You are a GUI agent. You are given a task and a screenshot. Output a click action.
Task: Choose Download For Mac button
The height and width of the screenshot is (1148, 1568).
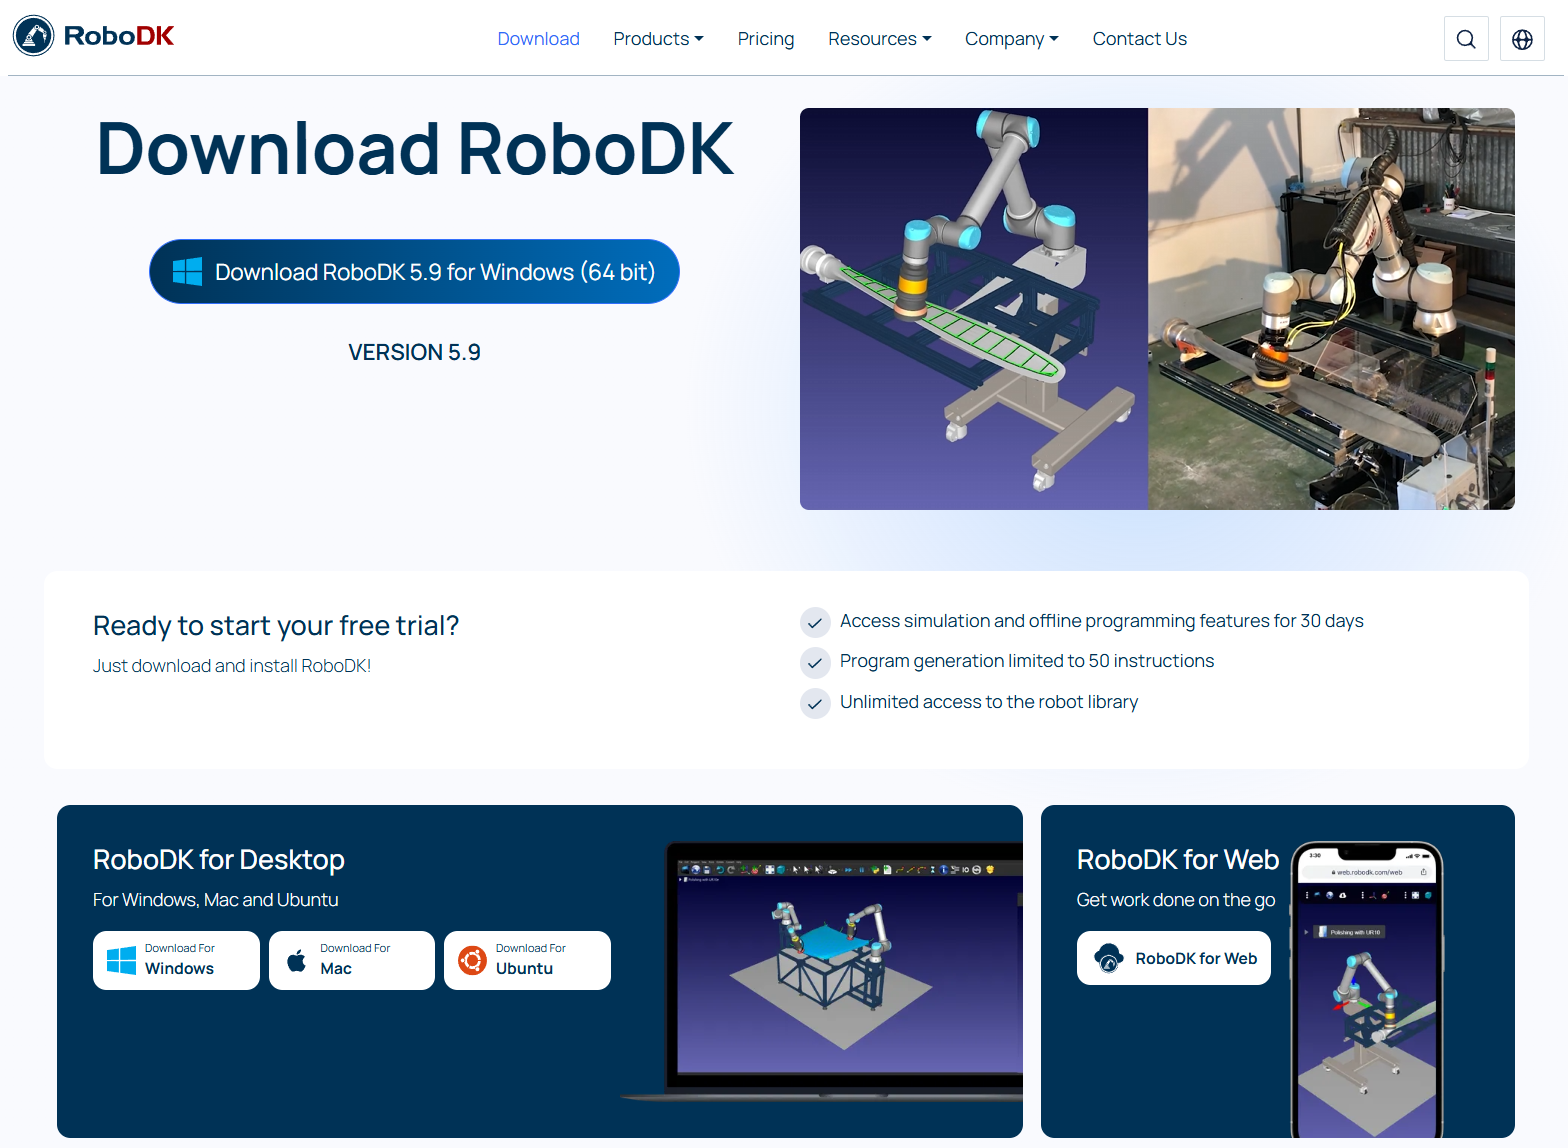point(352,960)
